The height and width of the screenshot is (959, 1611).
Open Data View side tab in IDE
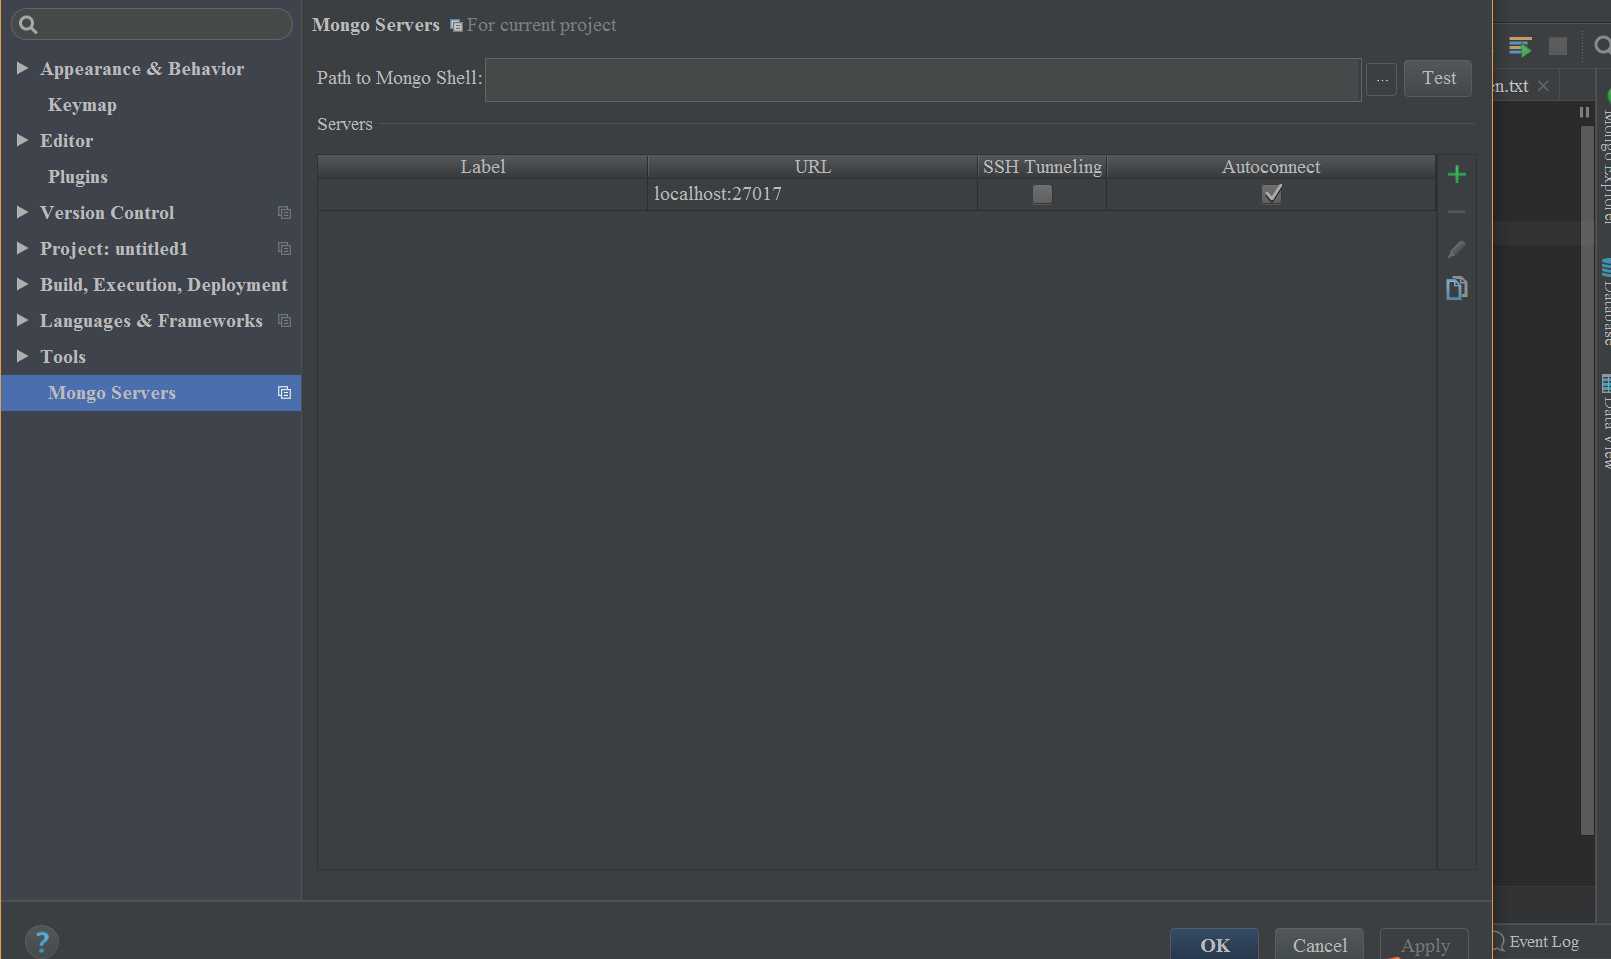(1605, 422)
